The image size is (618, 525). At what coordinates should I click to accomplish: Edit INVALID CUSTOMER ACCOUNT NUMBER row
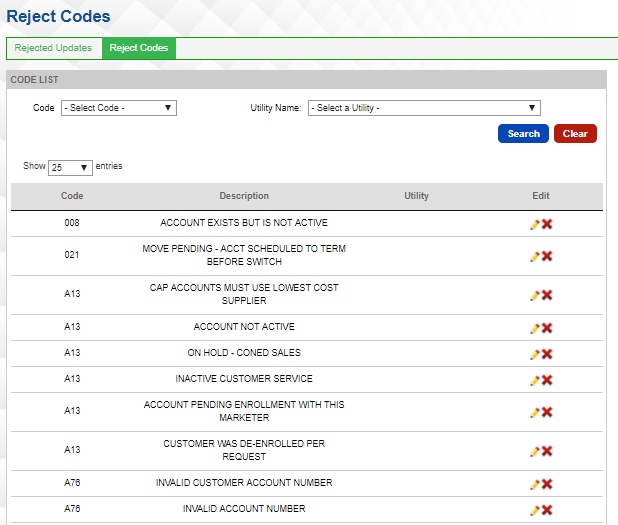point(534,484)
